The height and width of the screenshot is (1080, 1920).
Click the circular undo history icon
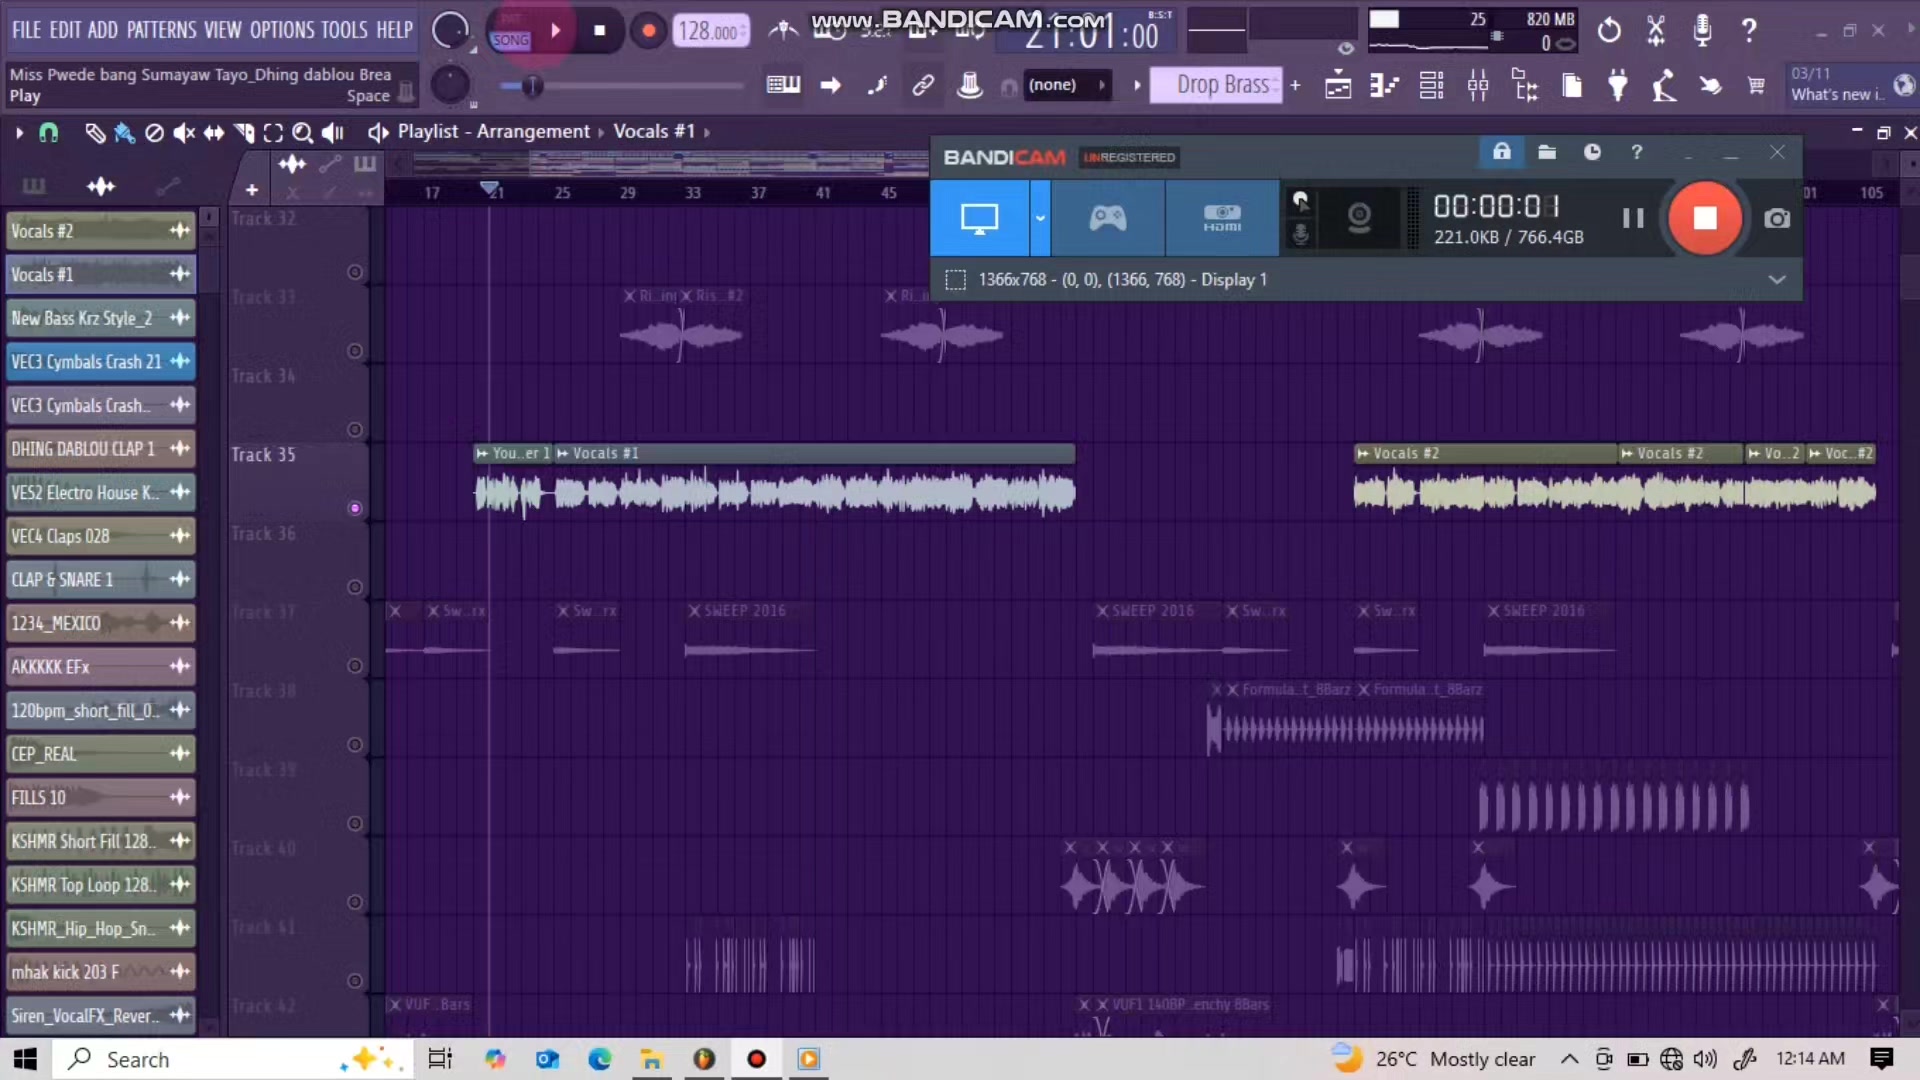coord(1609,31)
